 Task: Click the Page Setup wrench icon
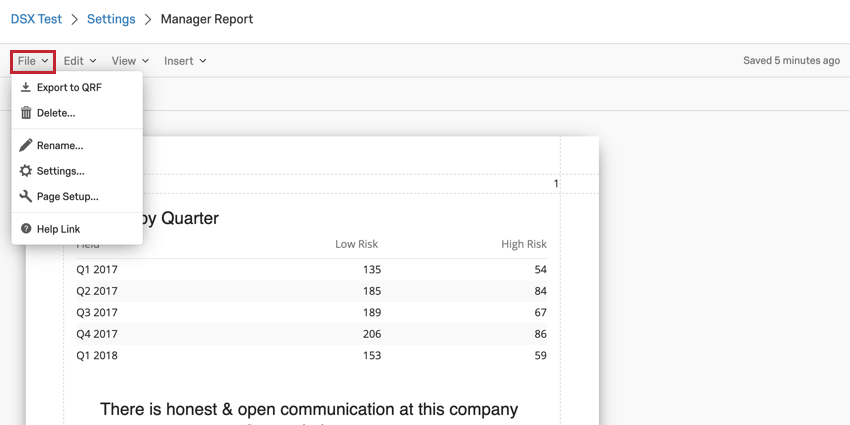(x=26, y=197)
